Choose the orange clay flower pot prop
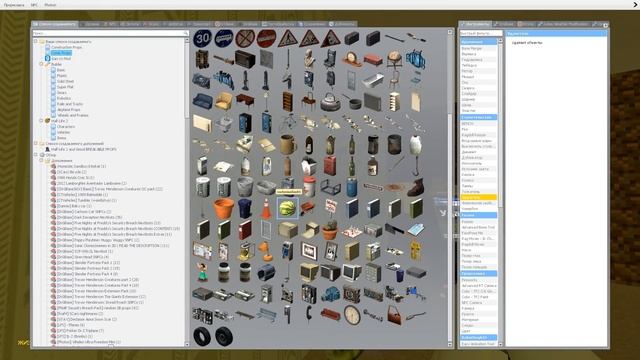Image resolution: width=640 pixels, height=360 pixels. click(x=224, y=208)
